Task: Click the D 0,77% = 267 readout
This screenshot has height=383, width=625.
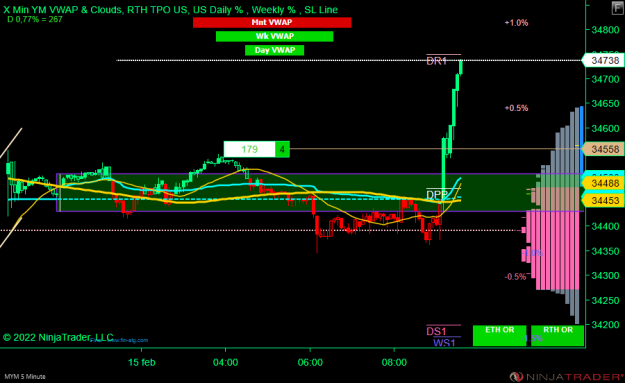Action: coord(35,19)
